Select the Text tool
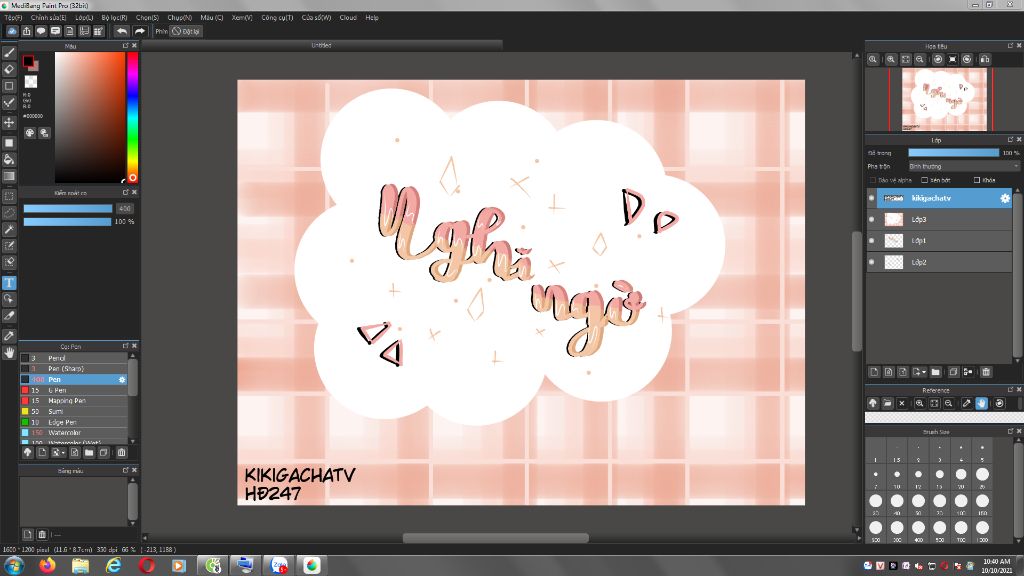Screen dimensions: 1024x576 click(x=9, y=283)
